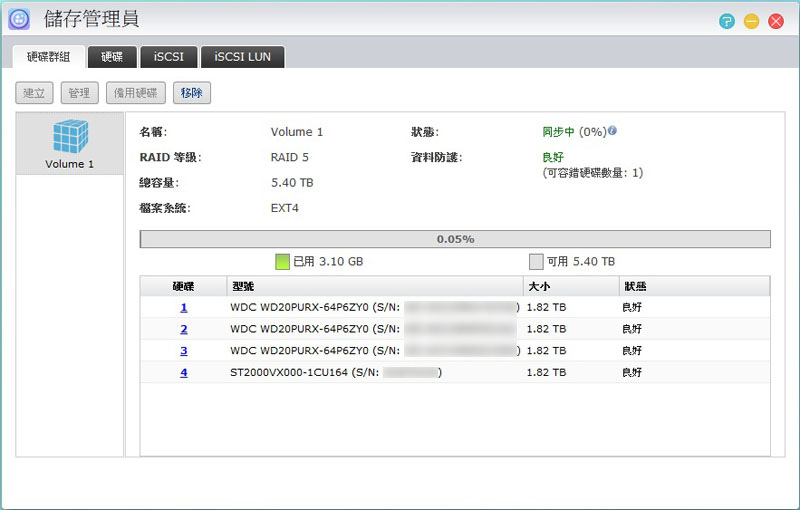This screenshot has height=510, width=800.
Task: Click 良好 status in disk 4 row
Action: click(632, 372)
